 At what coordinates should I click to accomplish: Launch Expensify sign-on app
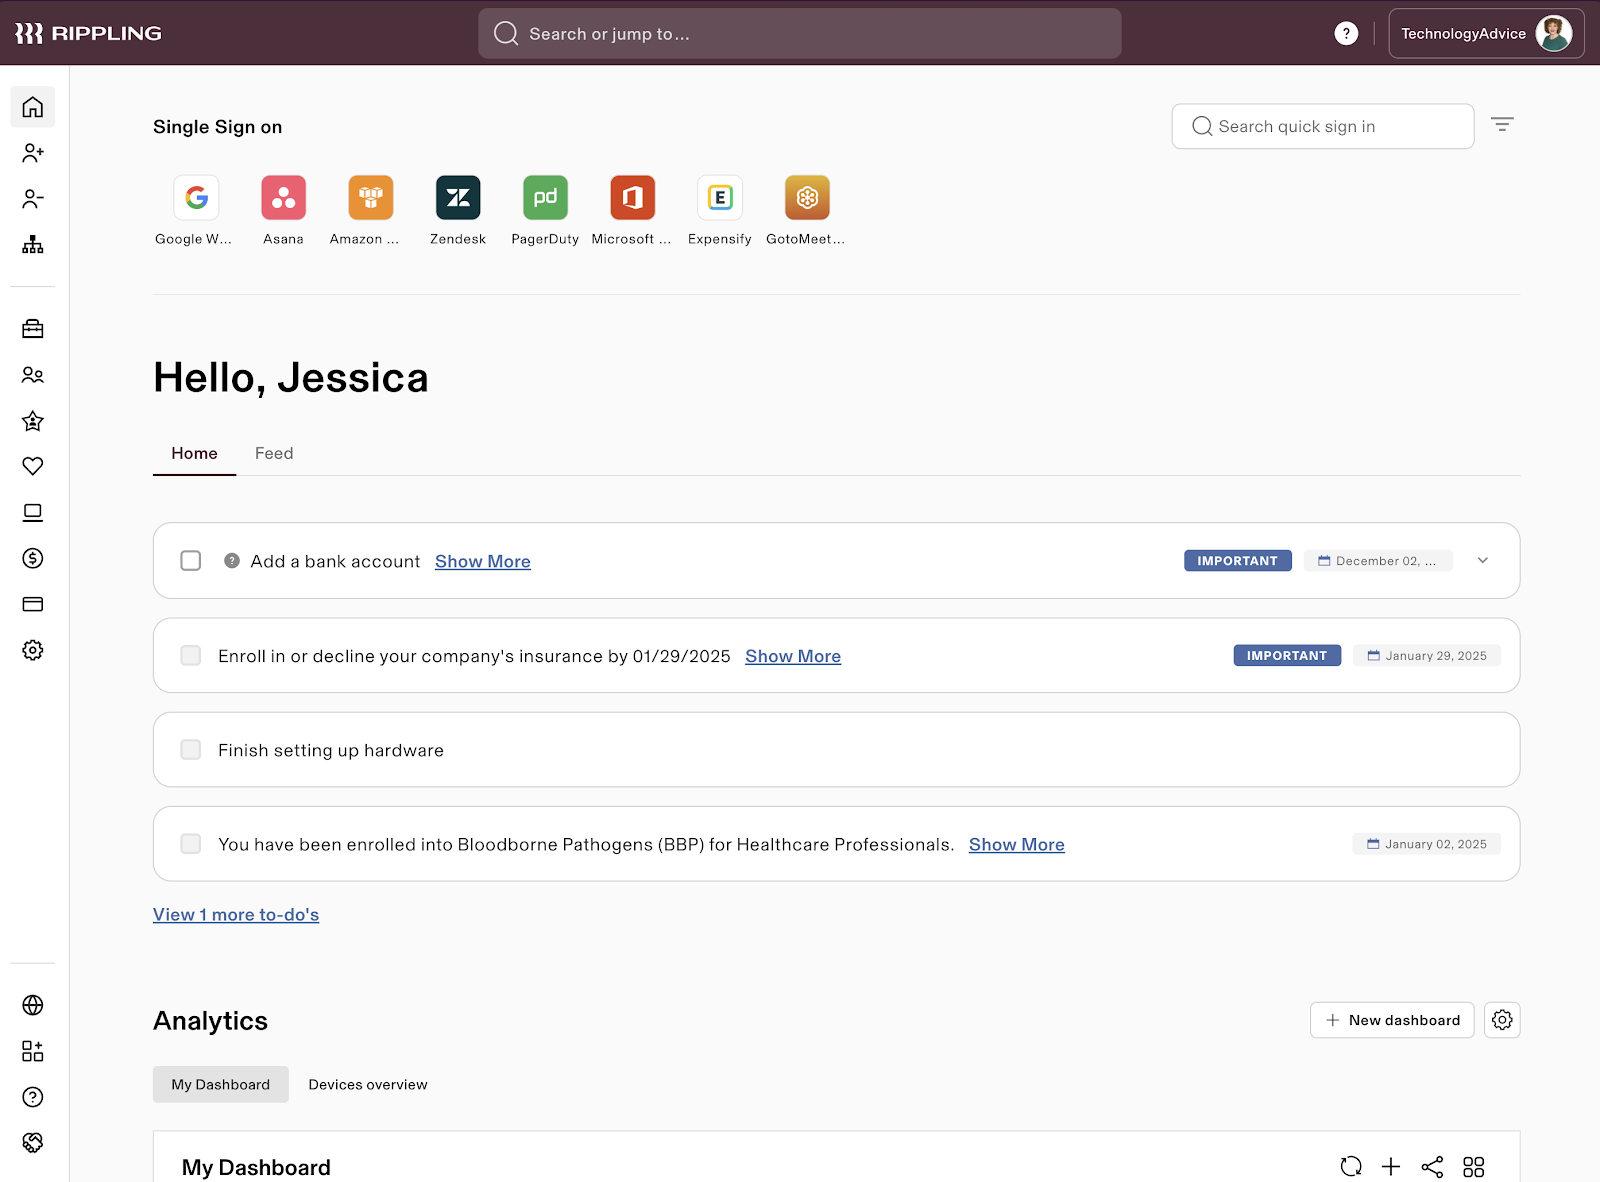tap(720, 198)
